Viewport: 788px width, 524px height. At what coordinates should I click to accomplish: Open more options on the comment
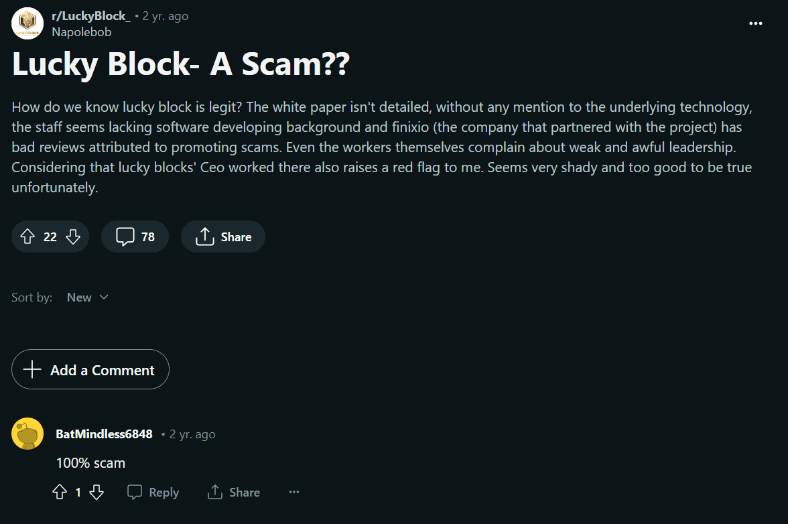[x=294, y=492]
